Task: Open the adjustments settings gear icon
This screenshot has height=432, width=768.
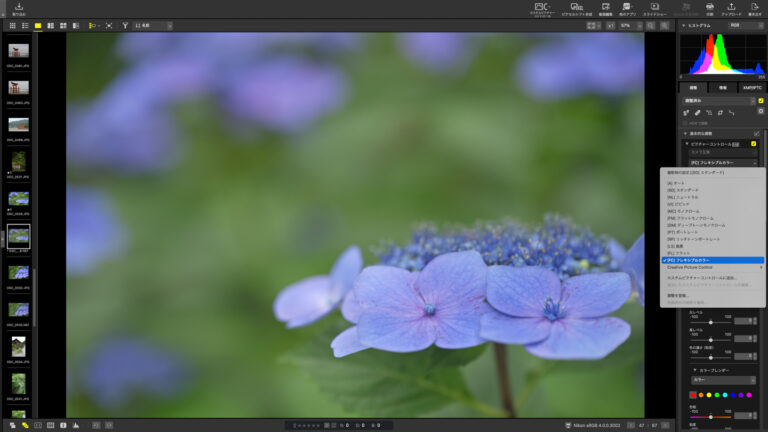Action: click(760, 112)
